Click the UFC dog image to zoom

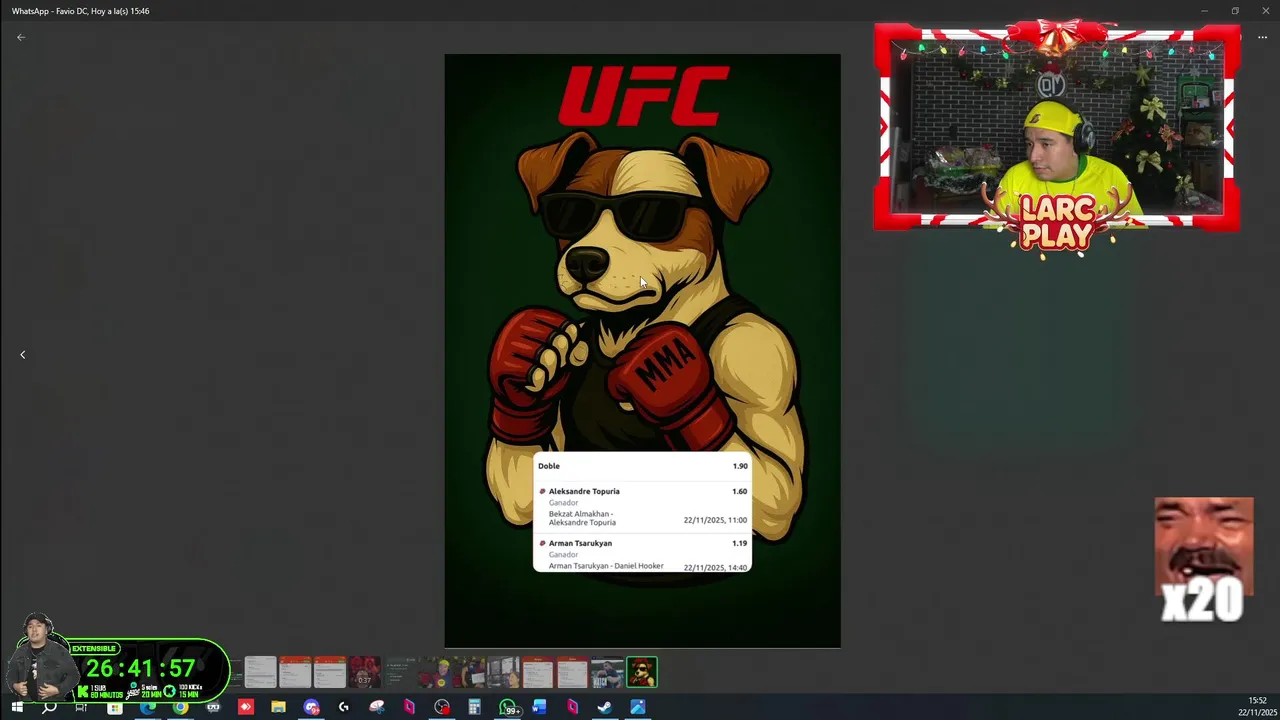pyautogui.click(x=642, y=350)
